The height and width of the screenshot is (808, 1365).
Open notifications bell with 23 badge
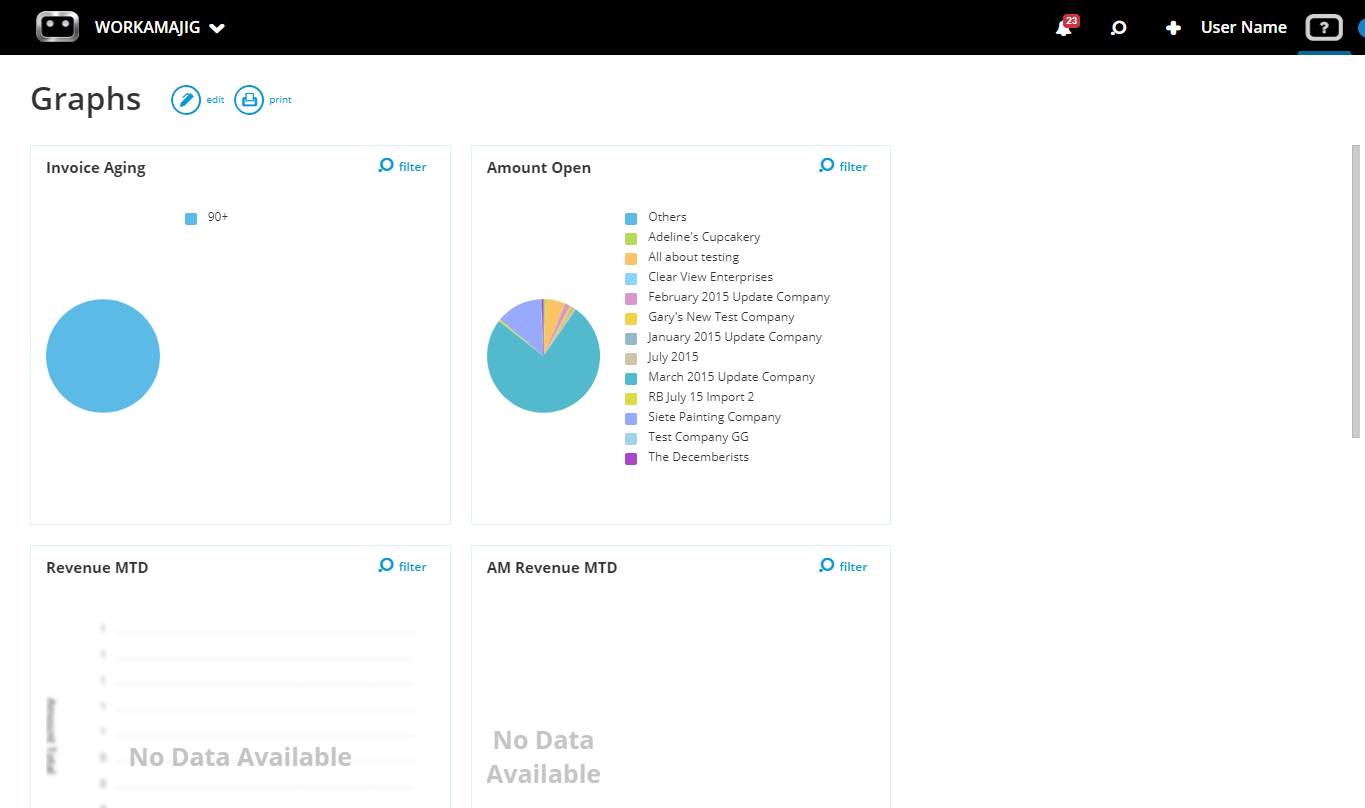pos(1066,26)
